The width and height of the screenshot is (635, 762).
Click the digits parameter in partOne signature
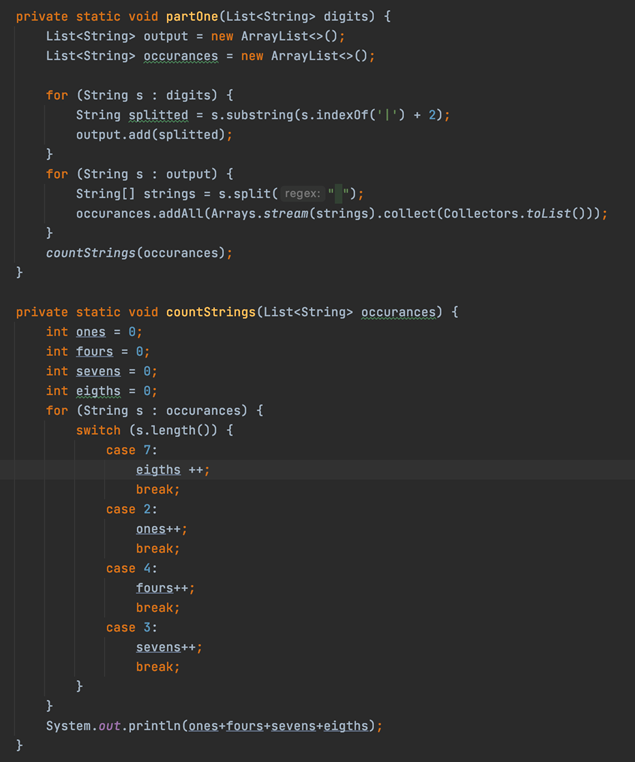point(346,17)
